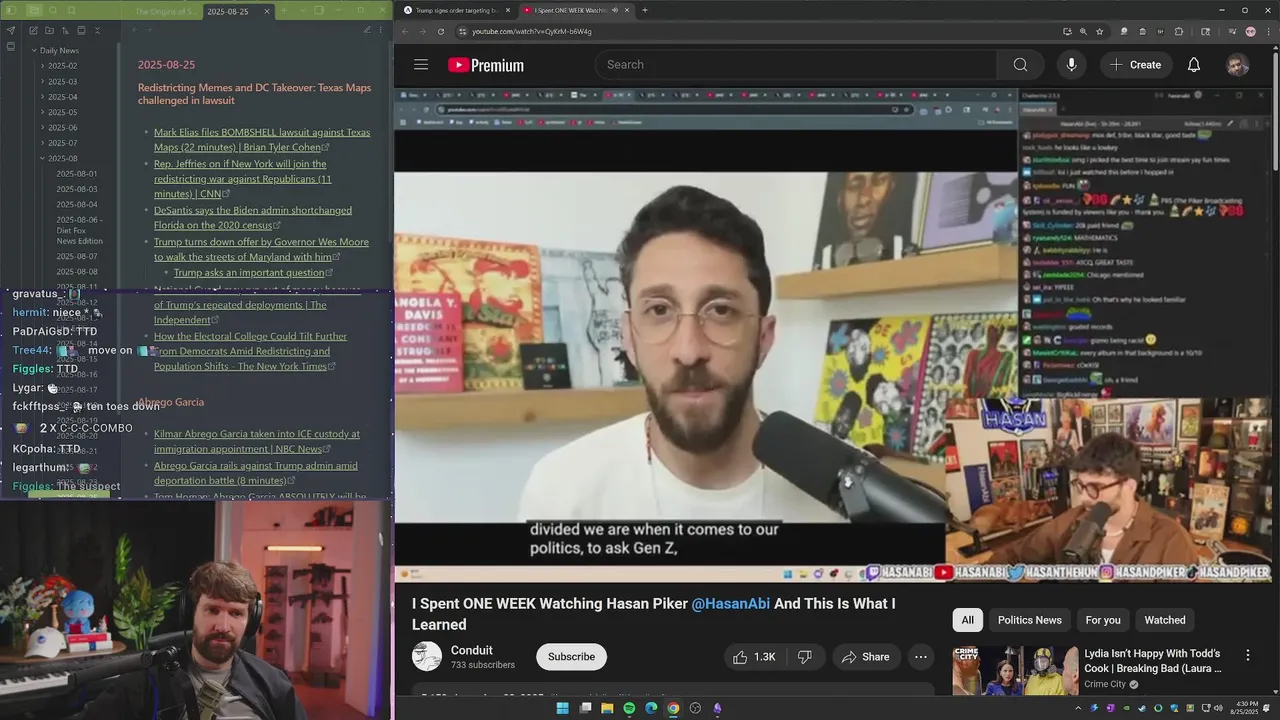Switch to Trump signs order Chrome tab
Image resolution: width=1280 pixels, height=720 pixels.
456,10
